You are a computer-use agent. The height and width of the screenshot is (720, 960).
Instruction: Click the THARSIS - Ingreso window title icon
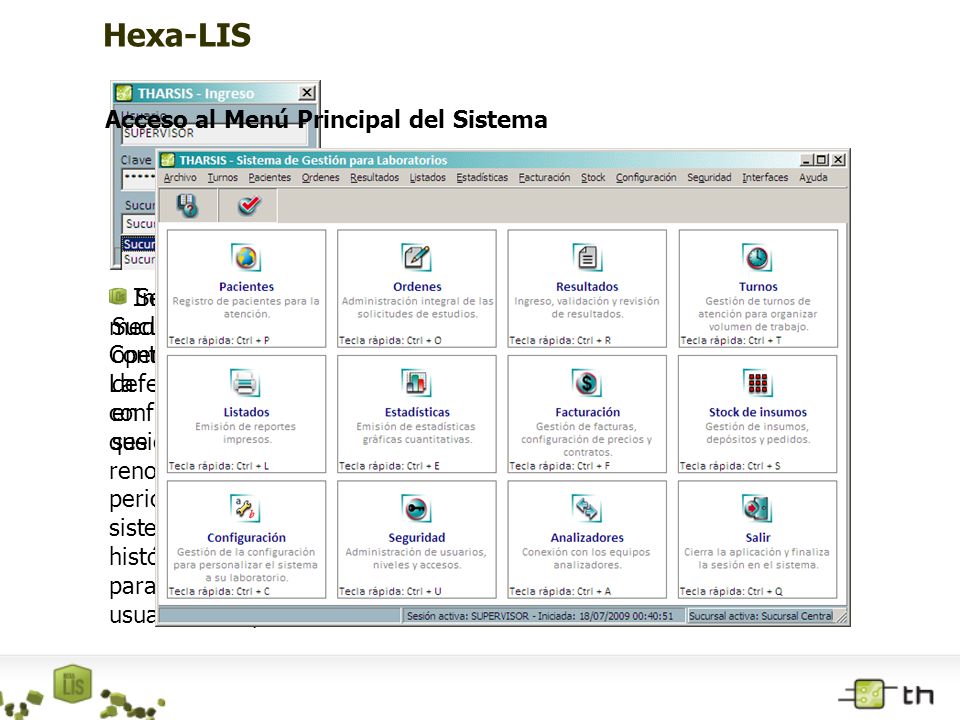point(124,93)
